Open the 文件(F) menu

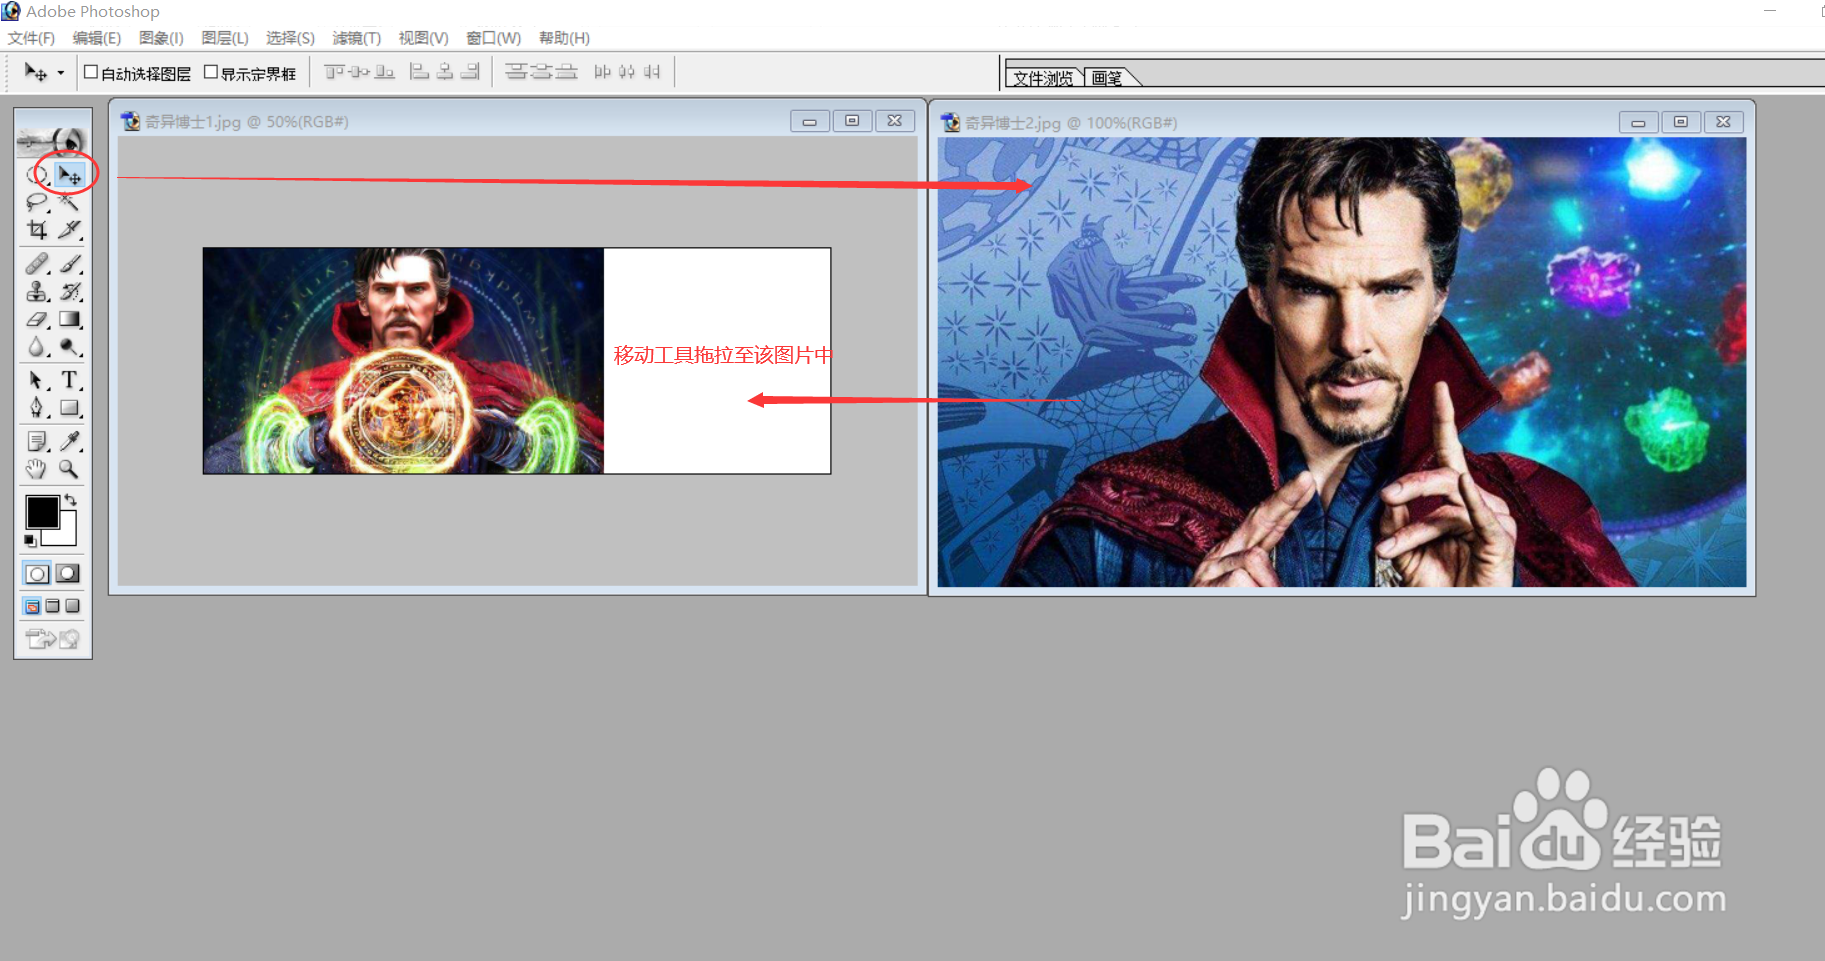pyautogui.click(x=32, y=38)
